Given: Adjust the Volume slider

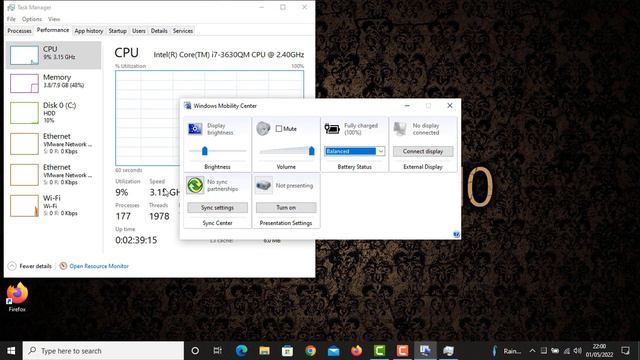Looking at the screenshot, I should (x=311, y=151).
